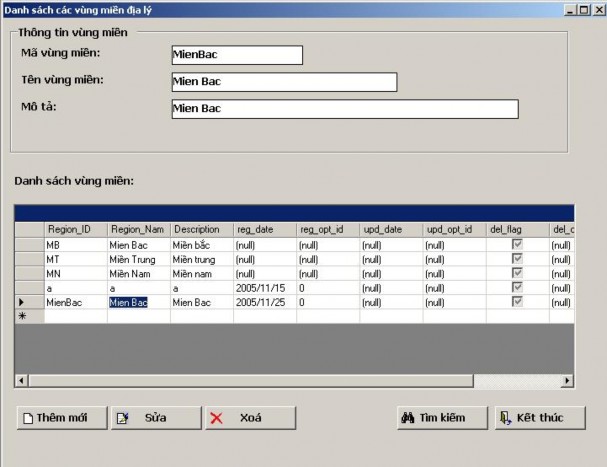This screenshot has width=607, height=467.
Task: Click the exit door icon on Kết thúc
Action: [505, 418]
